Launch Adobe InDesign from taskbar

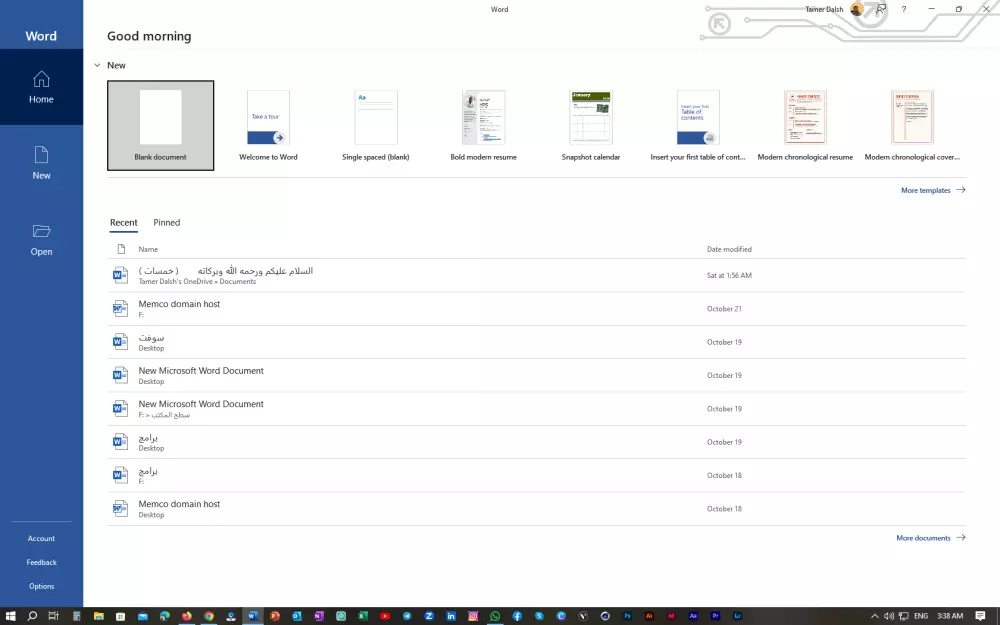pyautogui.click(x=672, y=616)
